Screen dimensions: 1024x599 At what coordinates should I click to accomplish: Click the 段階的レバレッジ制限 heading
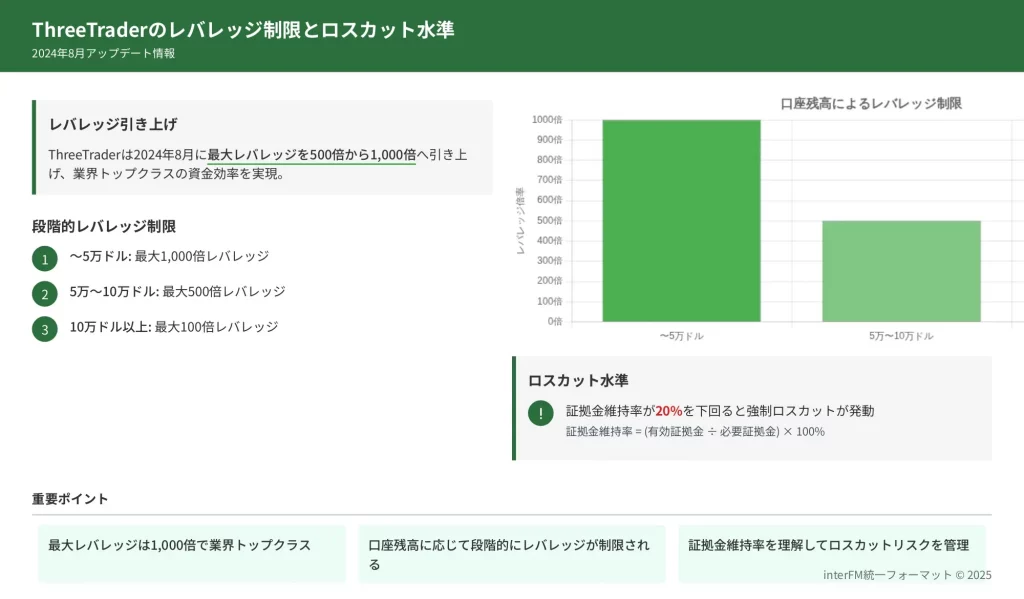click(x=104, y=226)
